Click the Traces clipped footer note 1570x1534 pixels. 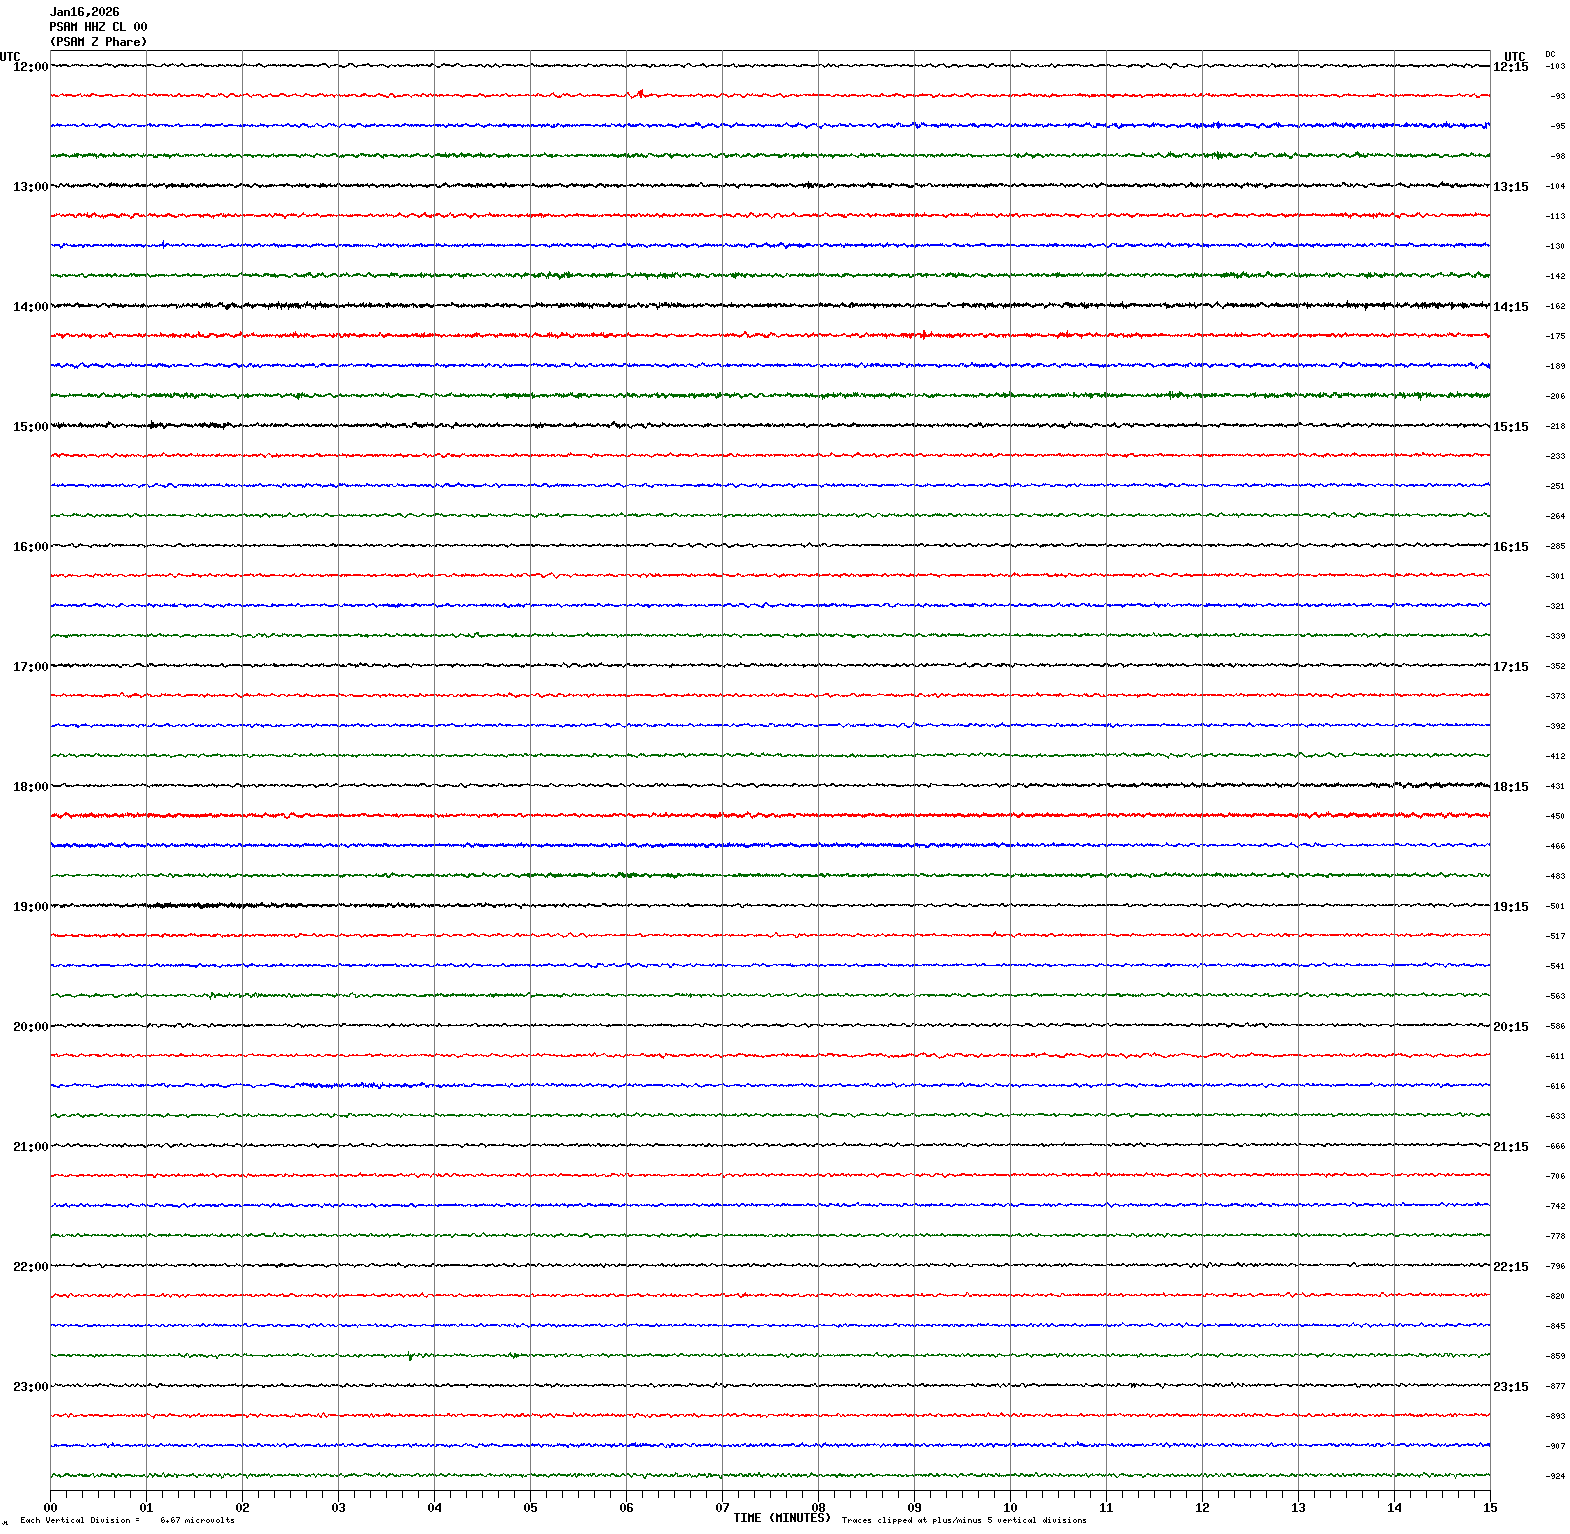click(963, 1520)
